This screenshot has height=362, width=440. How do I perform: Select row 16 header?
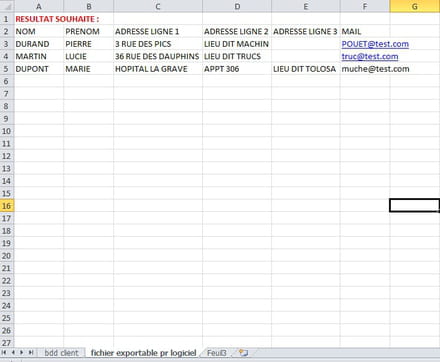click(x=7, y=206)
